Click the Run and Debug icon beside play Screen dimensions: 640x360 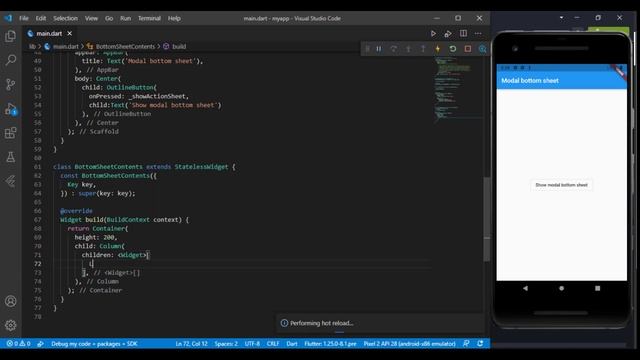[448, 33]
